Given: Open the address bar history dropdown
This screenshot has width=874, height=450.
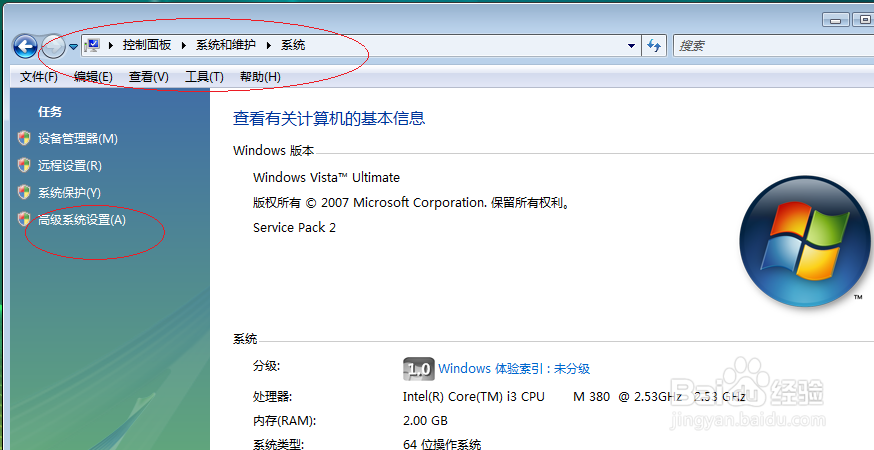Looking at the screenshot, I should click(x=631, y=46).
